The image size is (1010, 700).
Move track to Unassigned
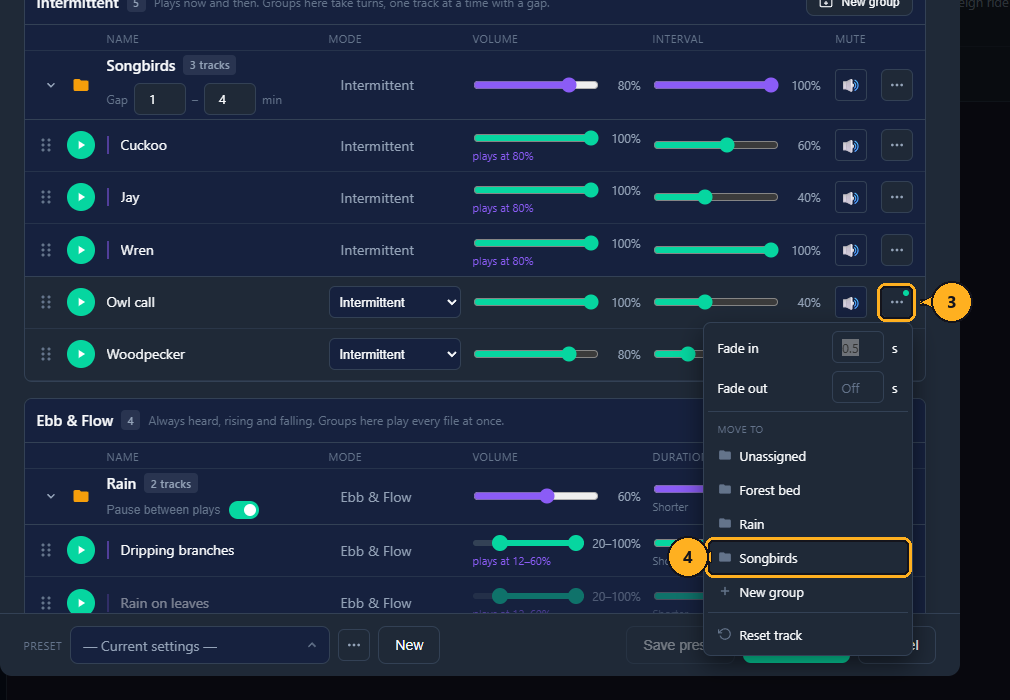[808, 457]
